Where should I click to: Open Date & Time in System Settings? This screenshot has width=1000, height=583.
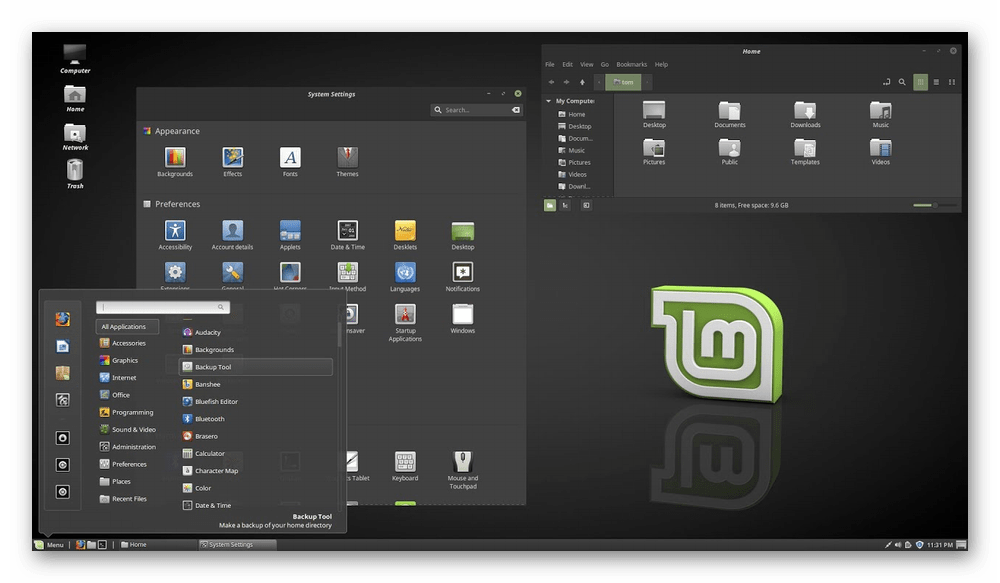pos(348,235)
